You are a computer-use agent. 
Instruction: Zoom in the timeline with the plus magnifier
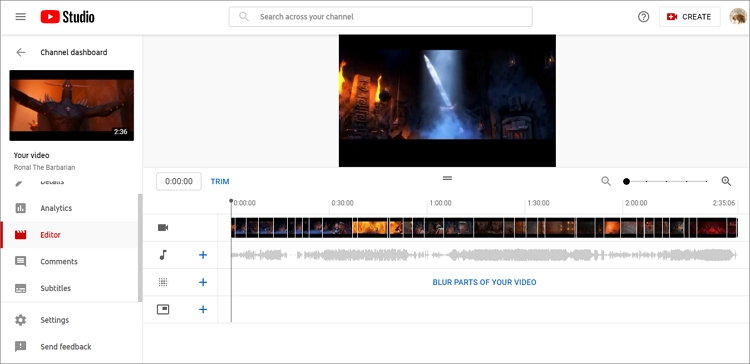(x=726, y=181)
